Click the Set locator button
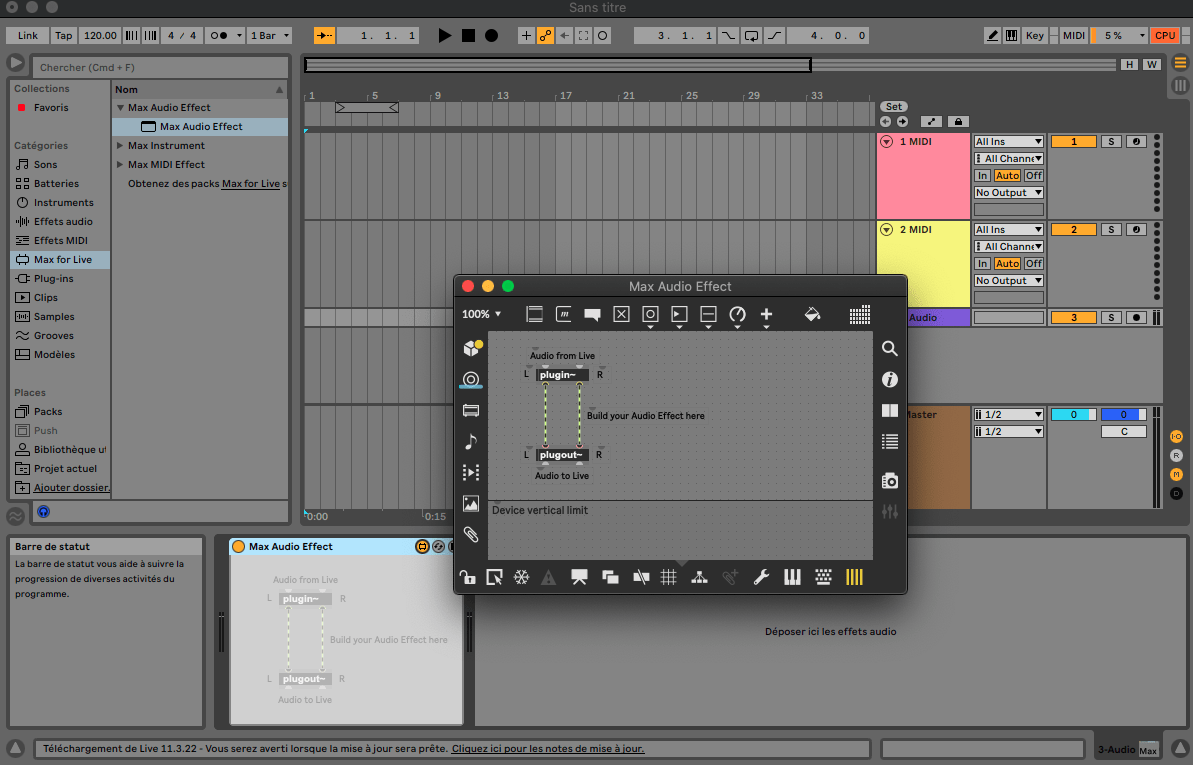This screenshot has height=765, width=1193. (894, 107)
